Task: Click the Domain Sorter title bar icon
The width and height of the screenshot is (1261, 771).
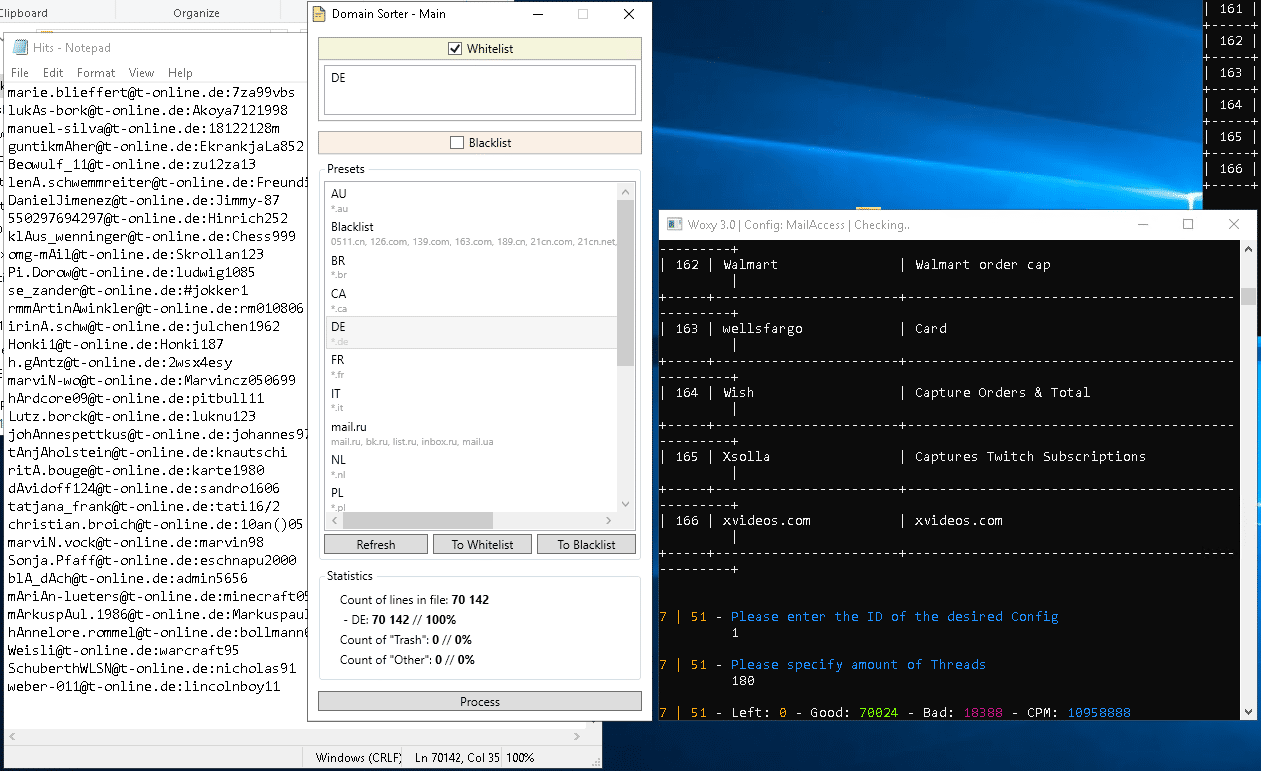Action: [x=319, y=15]
